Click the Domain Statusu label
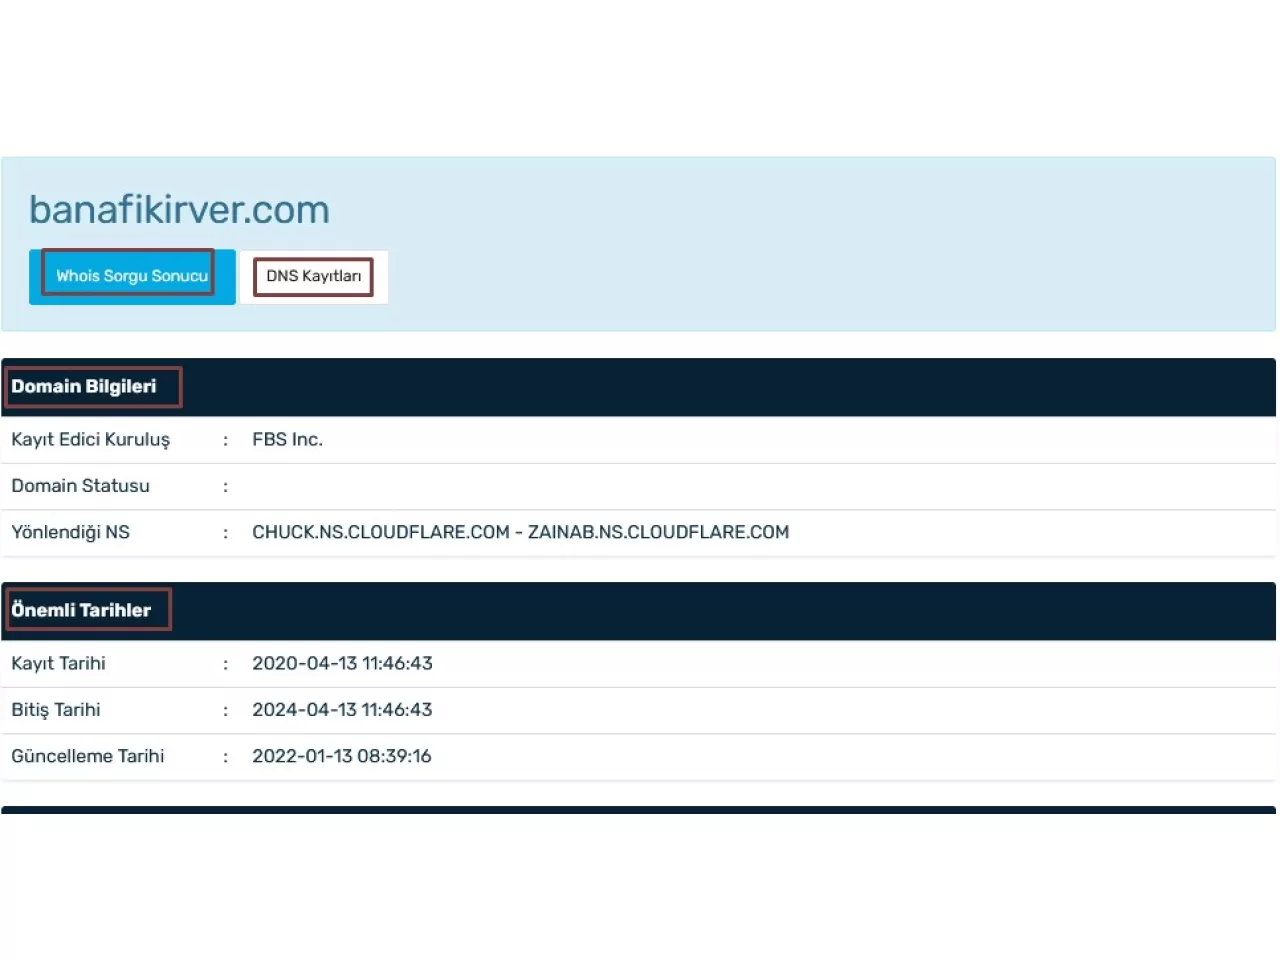This screenshot has width=1280, height=960. tap(80, 486)
